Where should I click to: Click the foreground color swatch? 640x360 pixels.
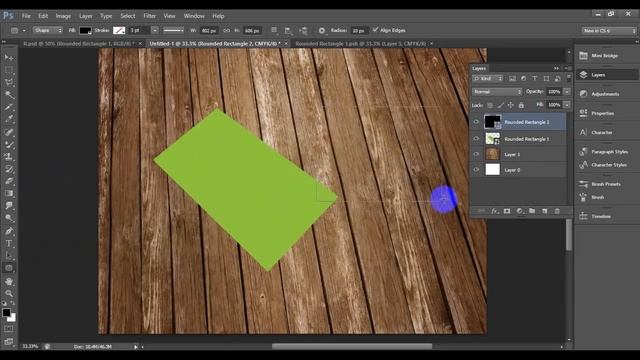click(6, 313)
